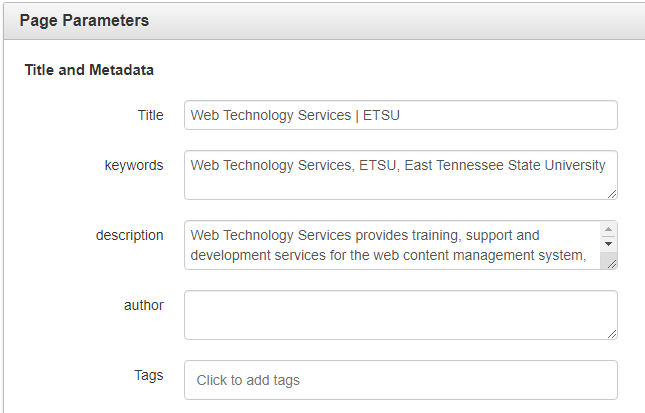Click the description box resize handle
The image size is (645, 413).
[610, 263]
